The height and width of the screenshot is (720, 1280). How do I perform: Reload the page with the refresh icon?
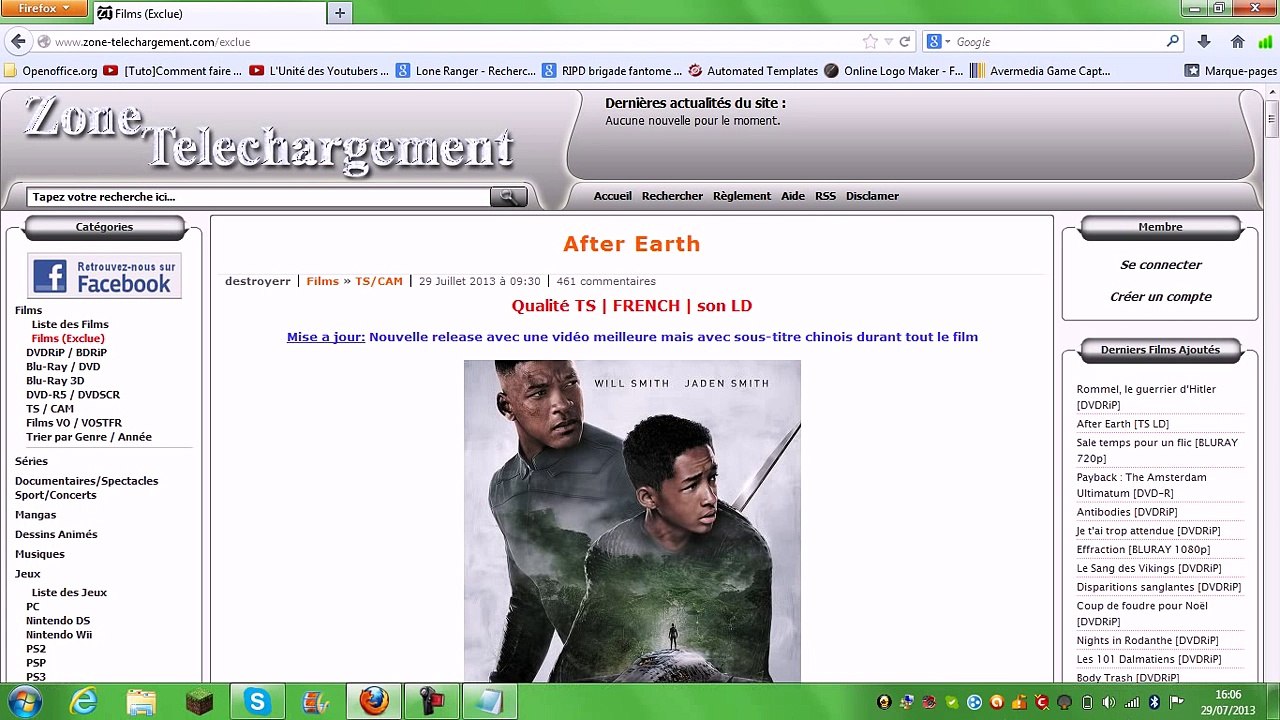click(905, 42)
